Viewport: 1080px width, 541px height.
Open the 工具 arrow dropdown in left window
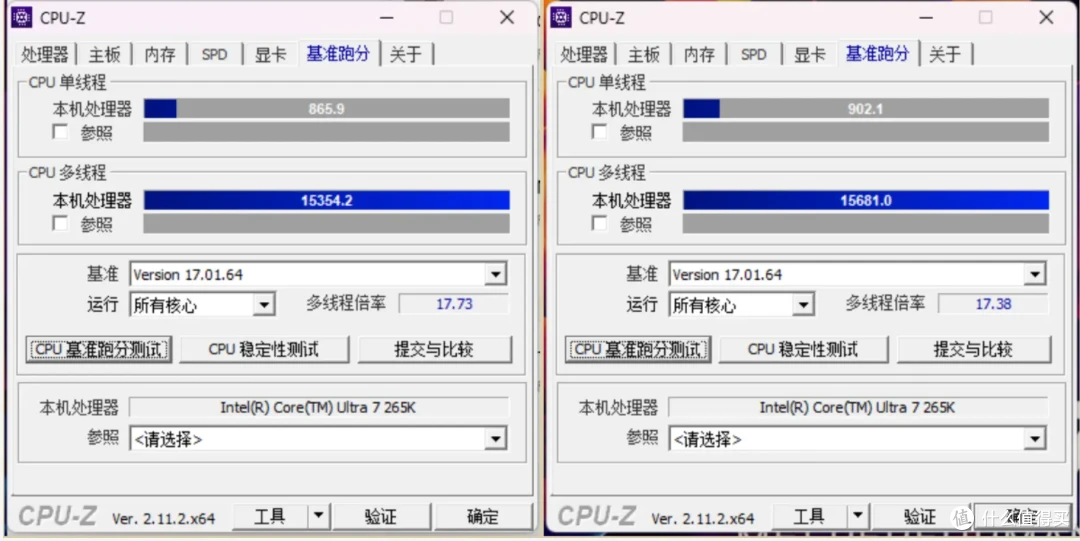point(318,516)
